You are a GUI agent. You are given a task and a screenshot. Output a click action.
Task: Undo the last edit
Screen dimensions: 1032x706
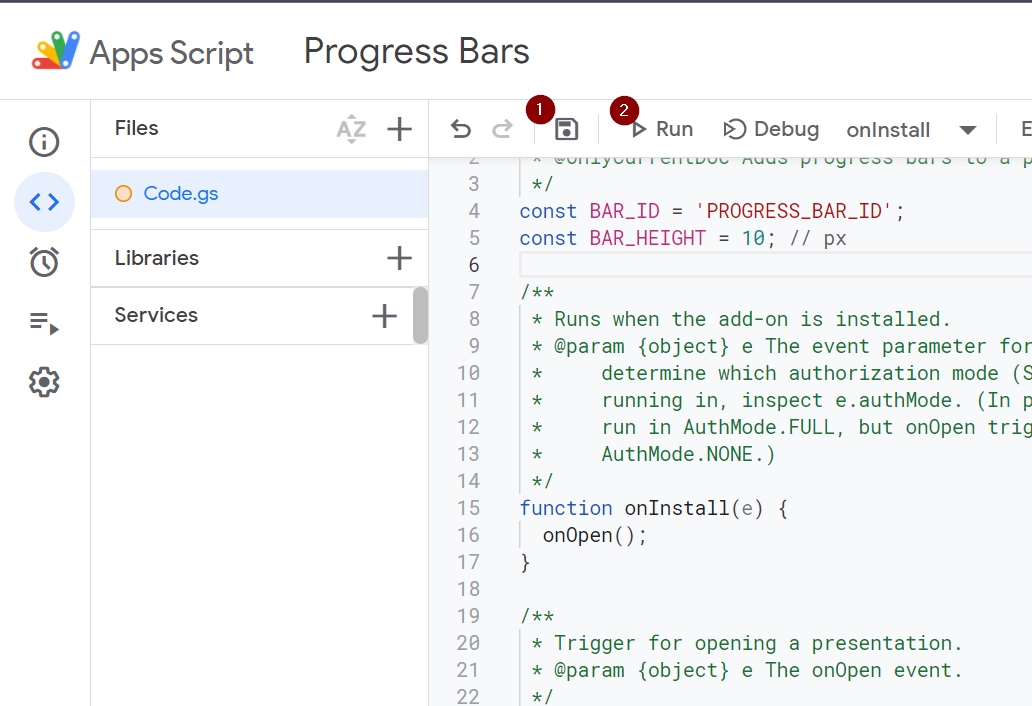click(460, 129)
